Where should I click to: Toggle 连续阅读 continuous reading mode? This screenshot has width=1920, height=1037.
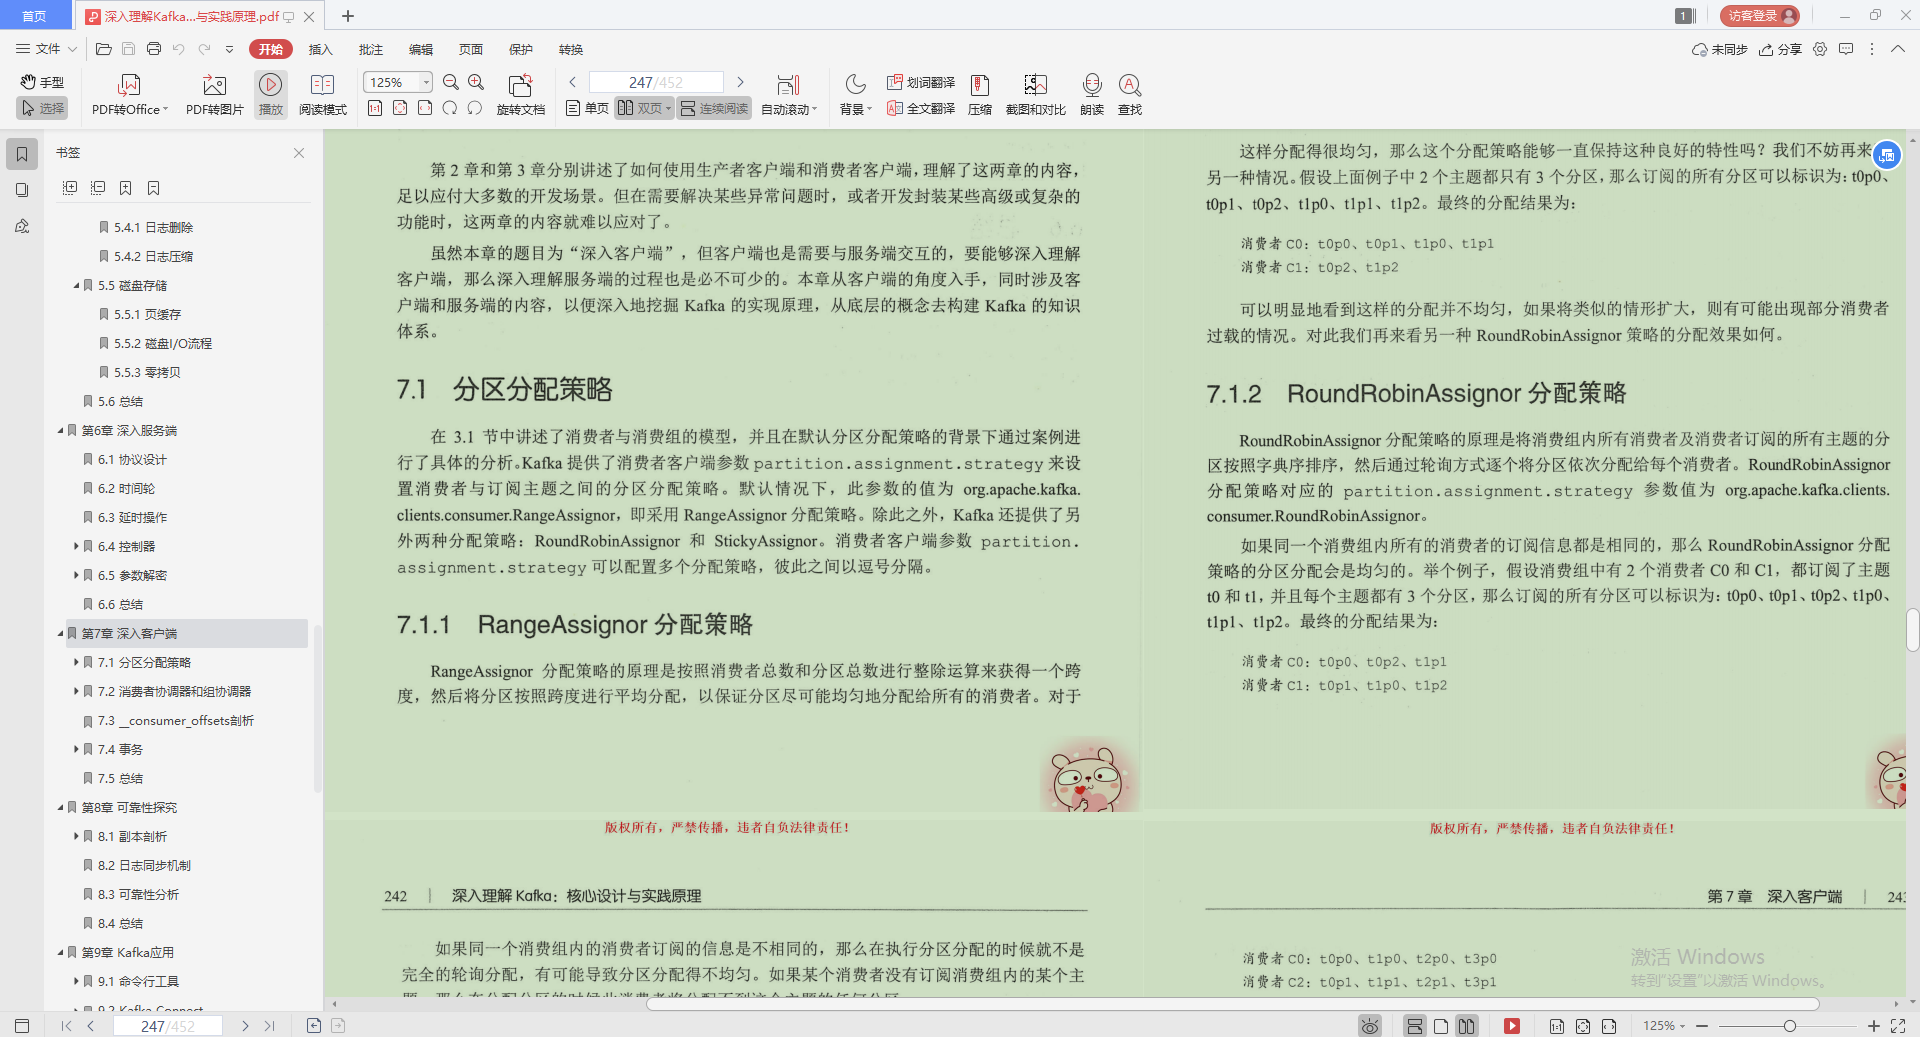(x=713, y=108)
